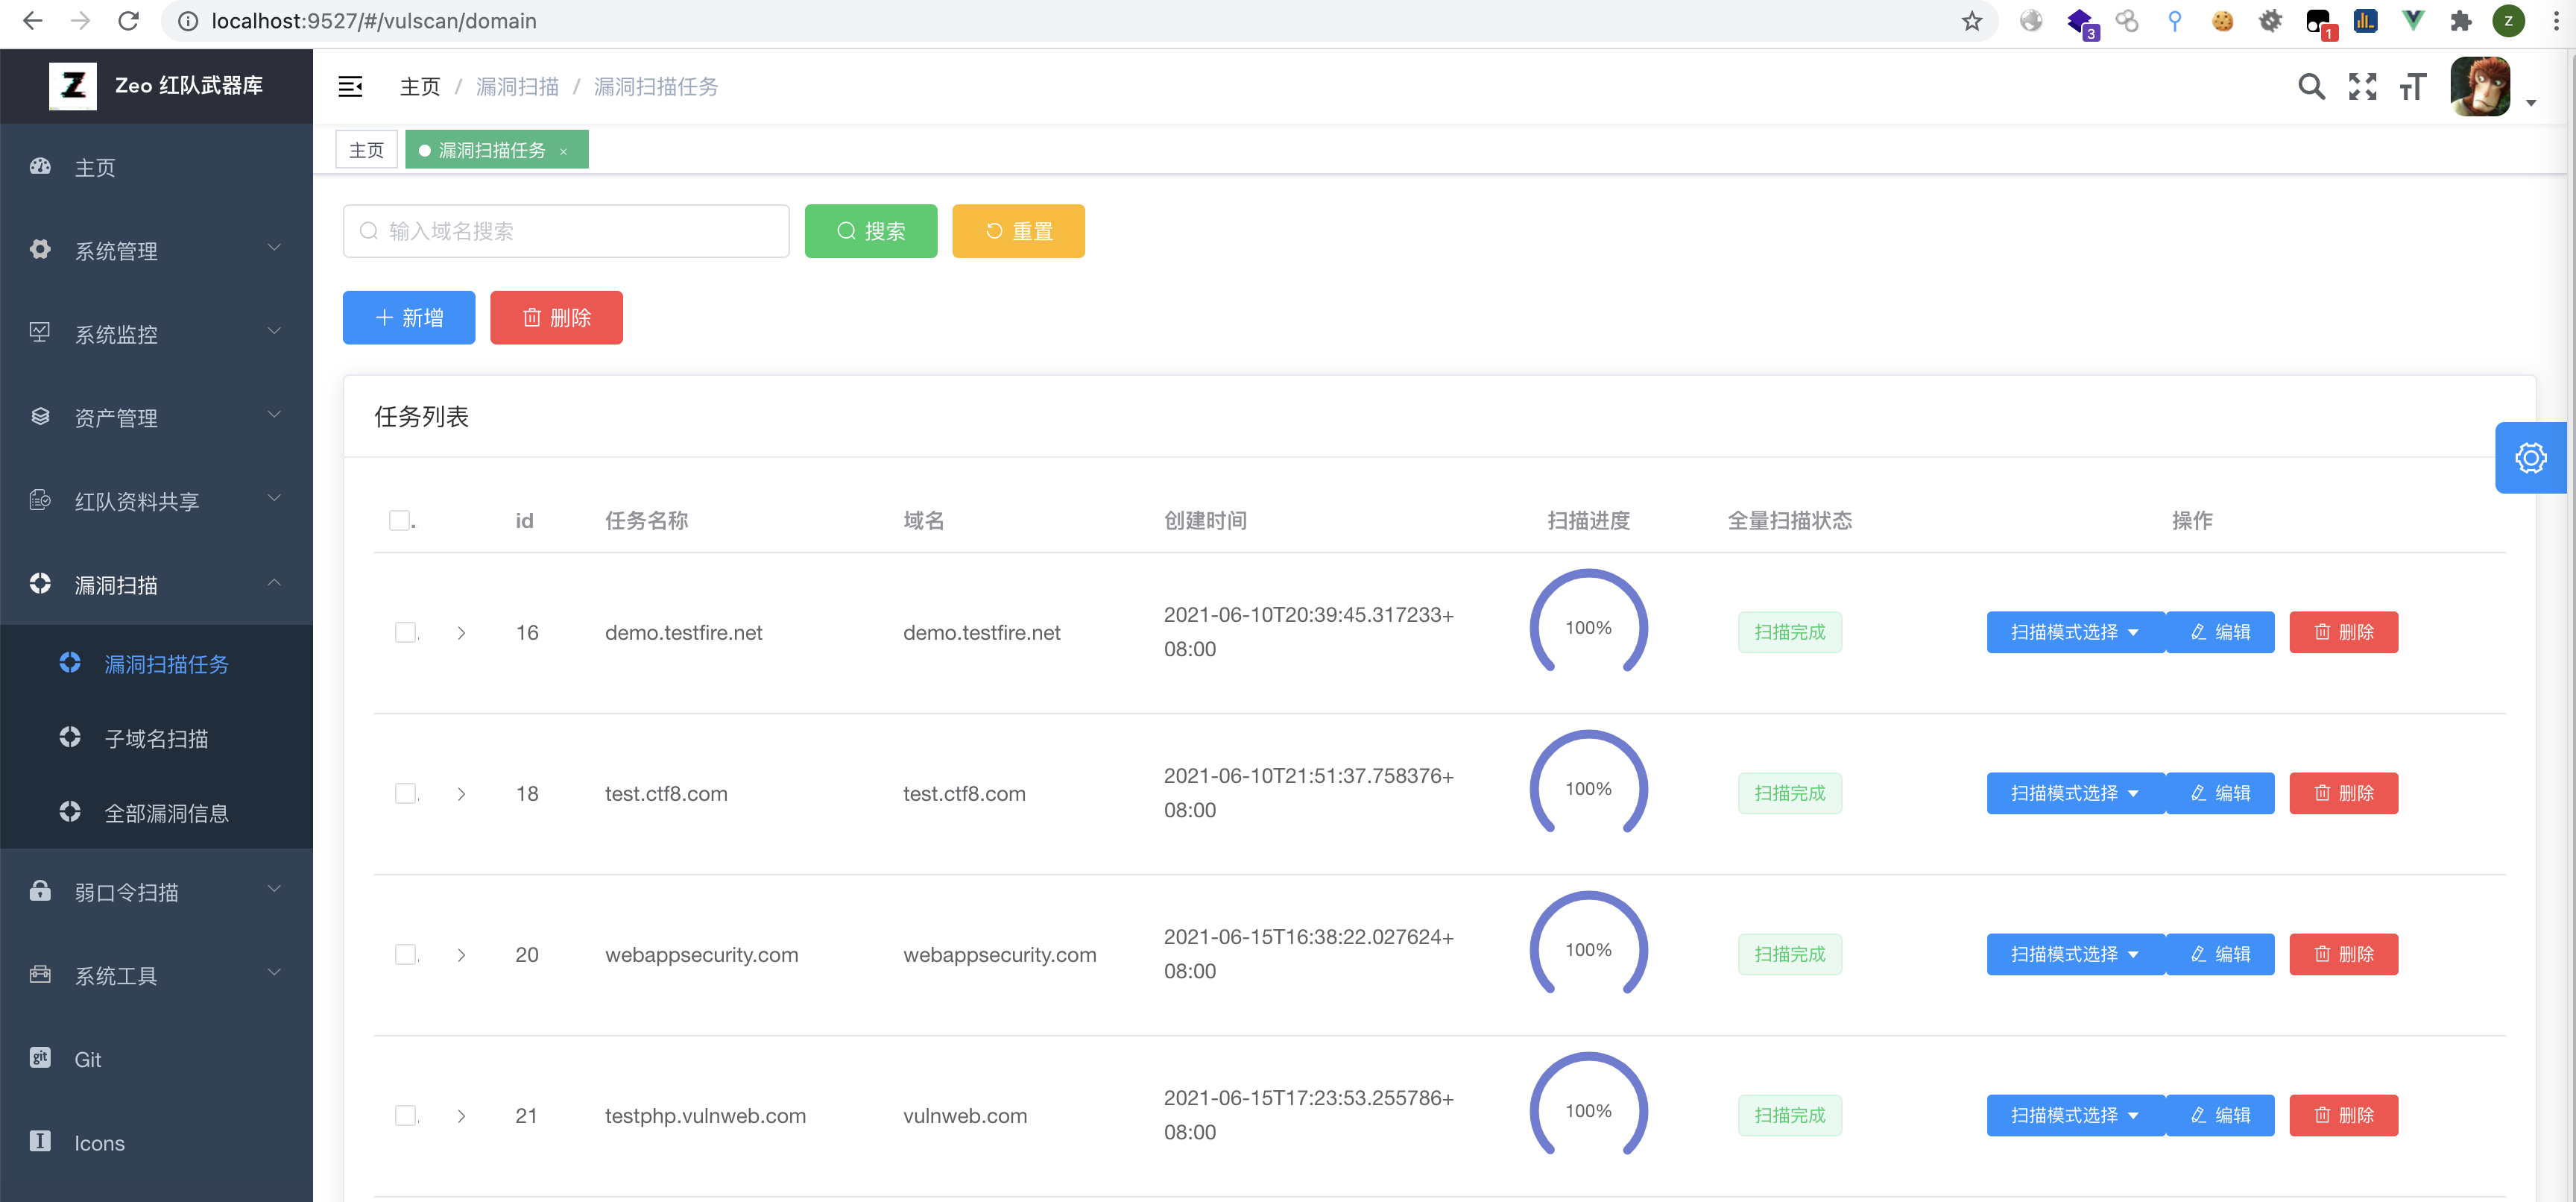Switch to the 主页 tab
The height and width of the screenshot is (1202, 2576).
pyautogui.click(x=366, y=150)
